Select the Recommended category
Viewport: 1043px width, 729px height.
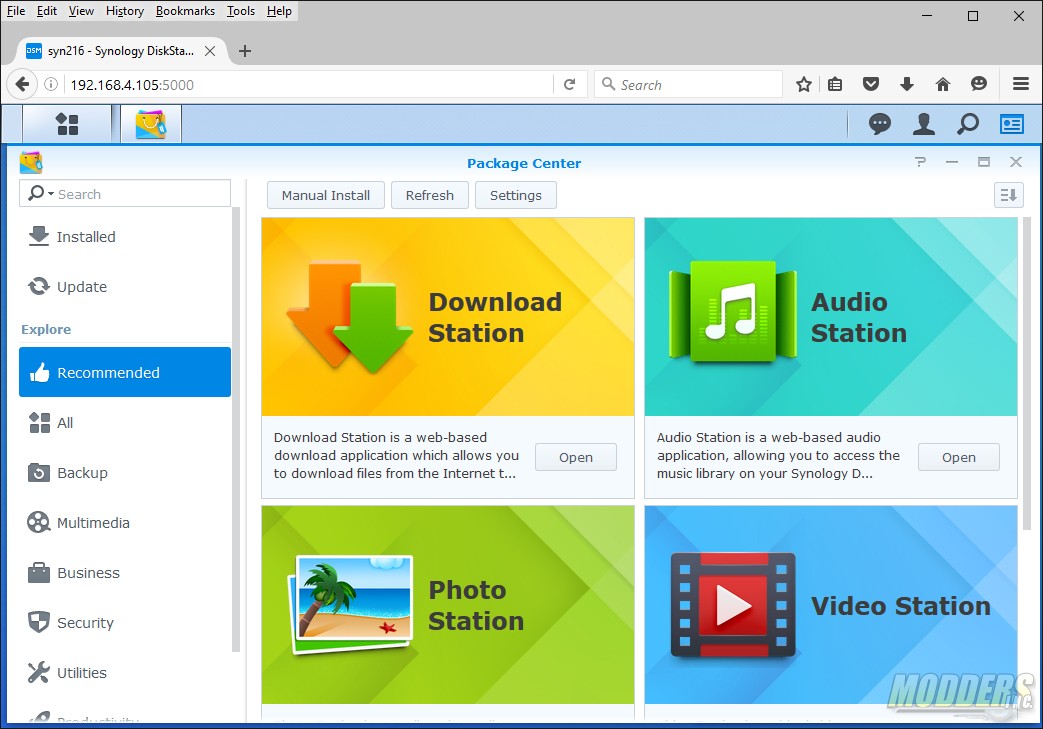tap(125, 372)
